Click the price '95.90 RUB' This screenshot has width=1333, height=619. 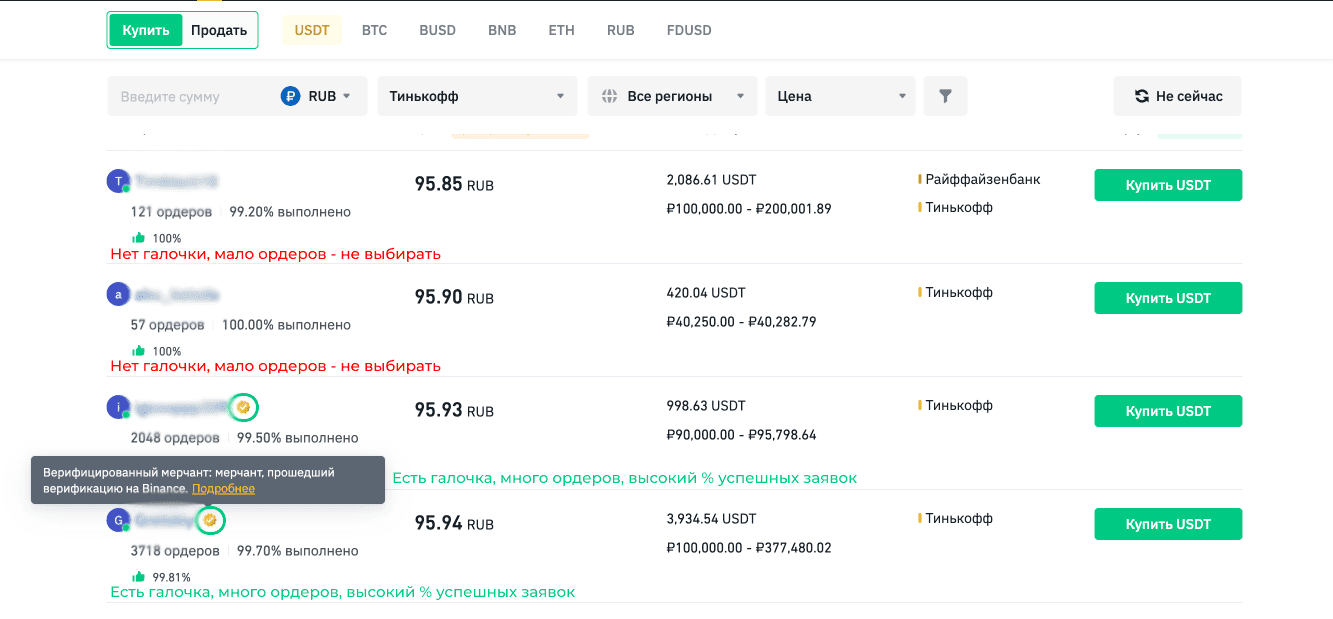point(454,297)
